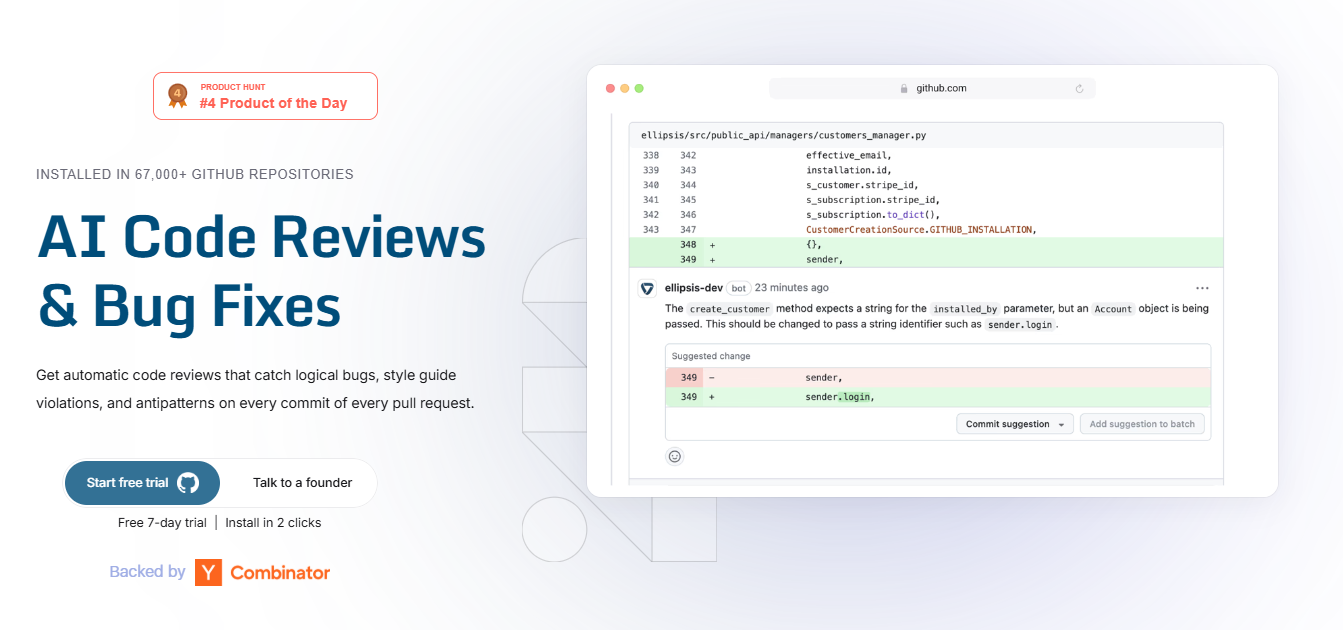
Task: Click the Y Combinator logo
Action: (208, 572)
